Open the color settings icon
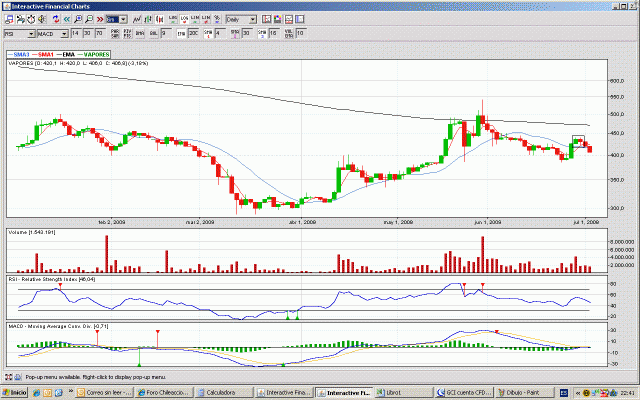 [278, 19]
